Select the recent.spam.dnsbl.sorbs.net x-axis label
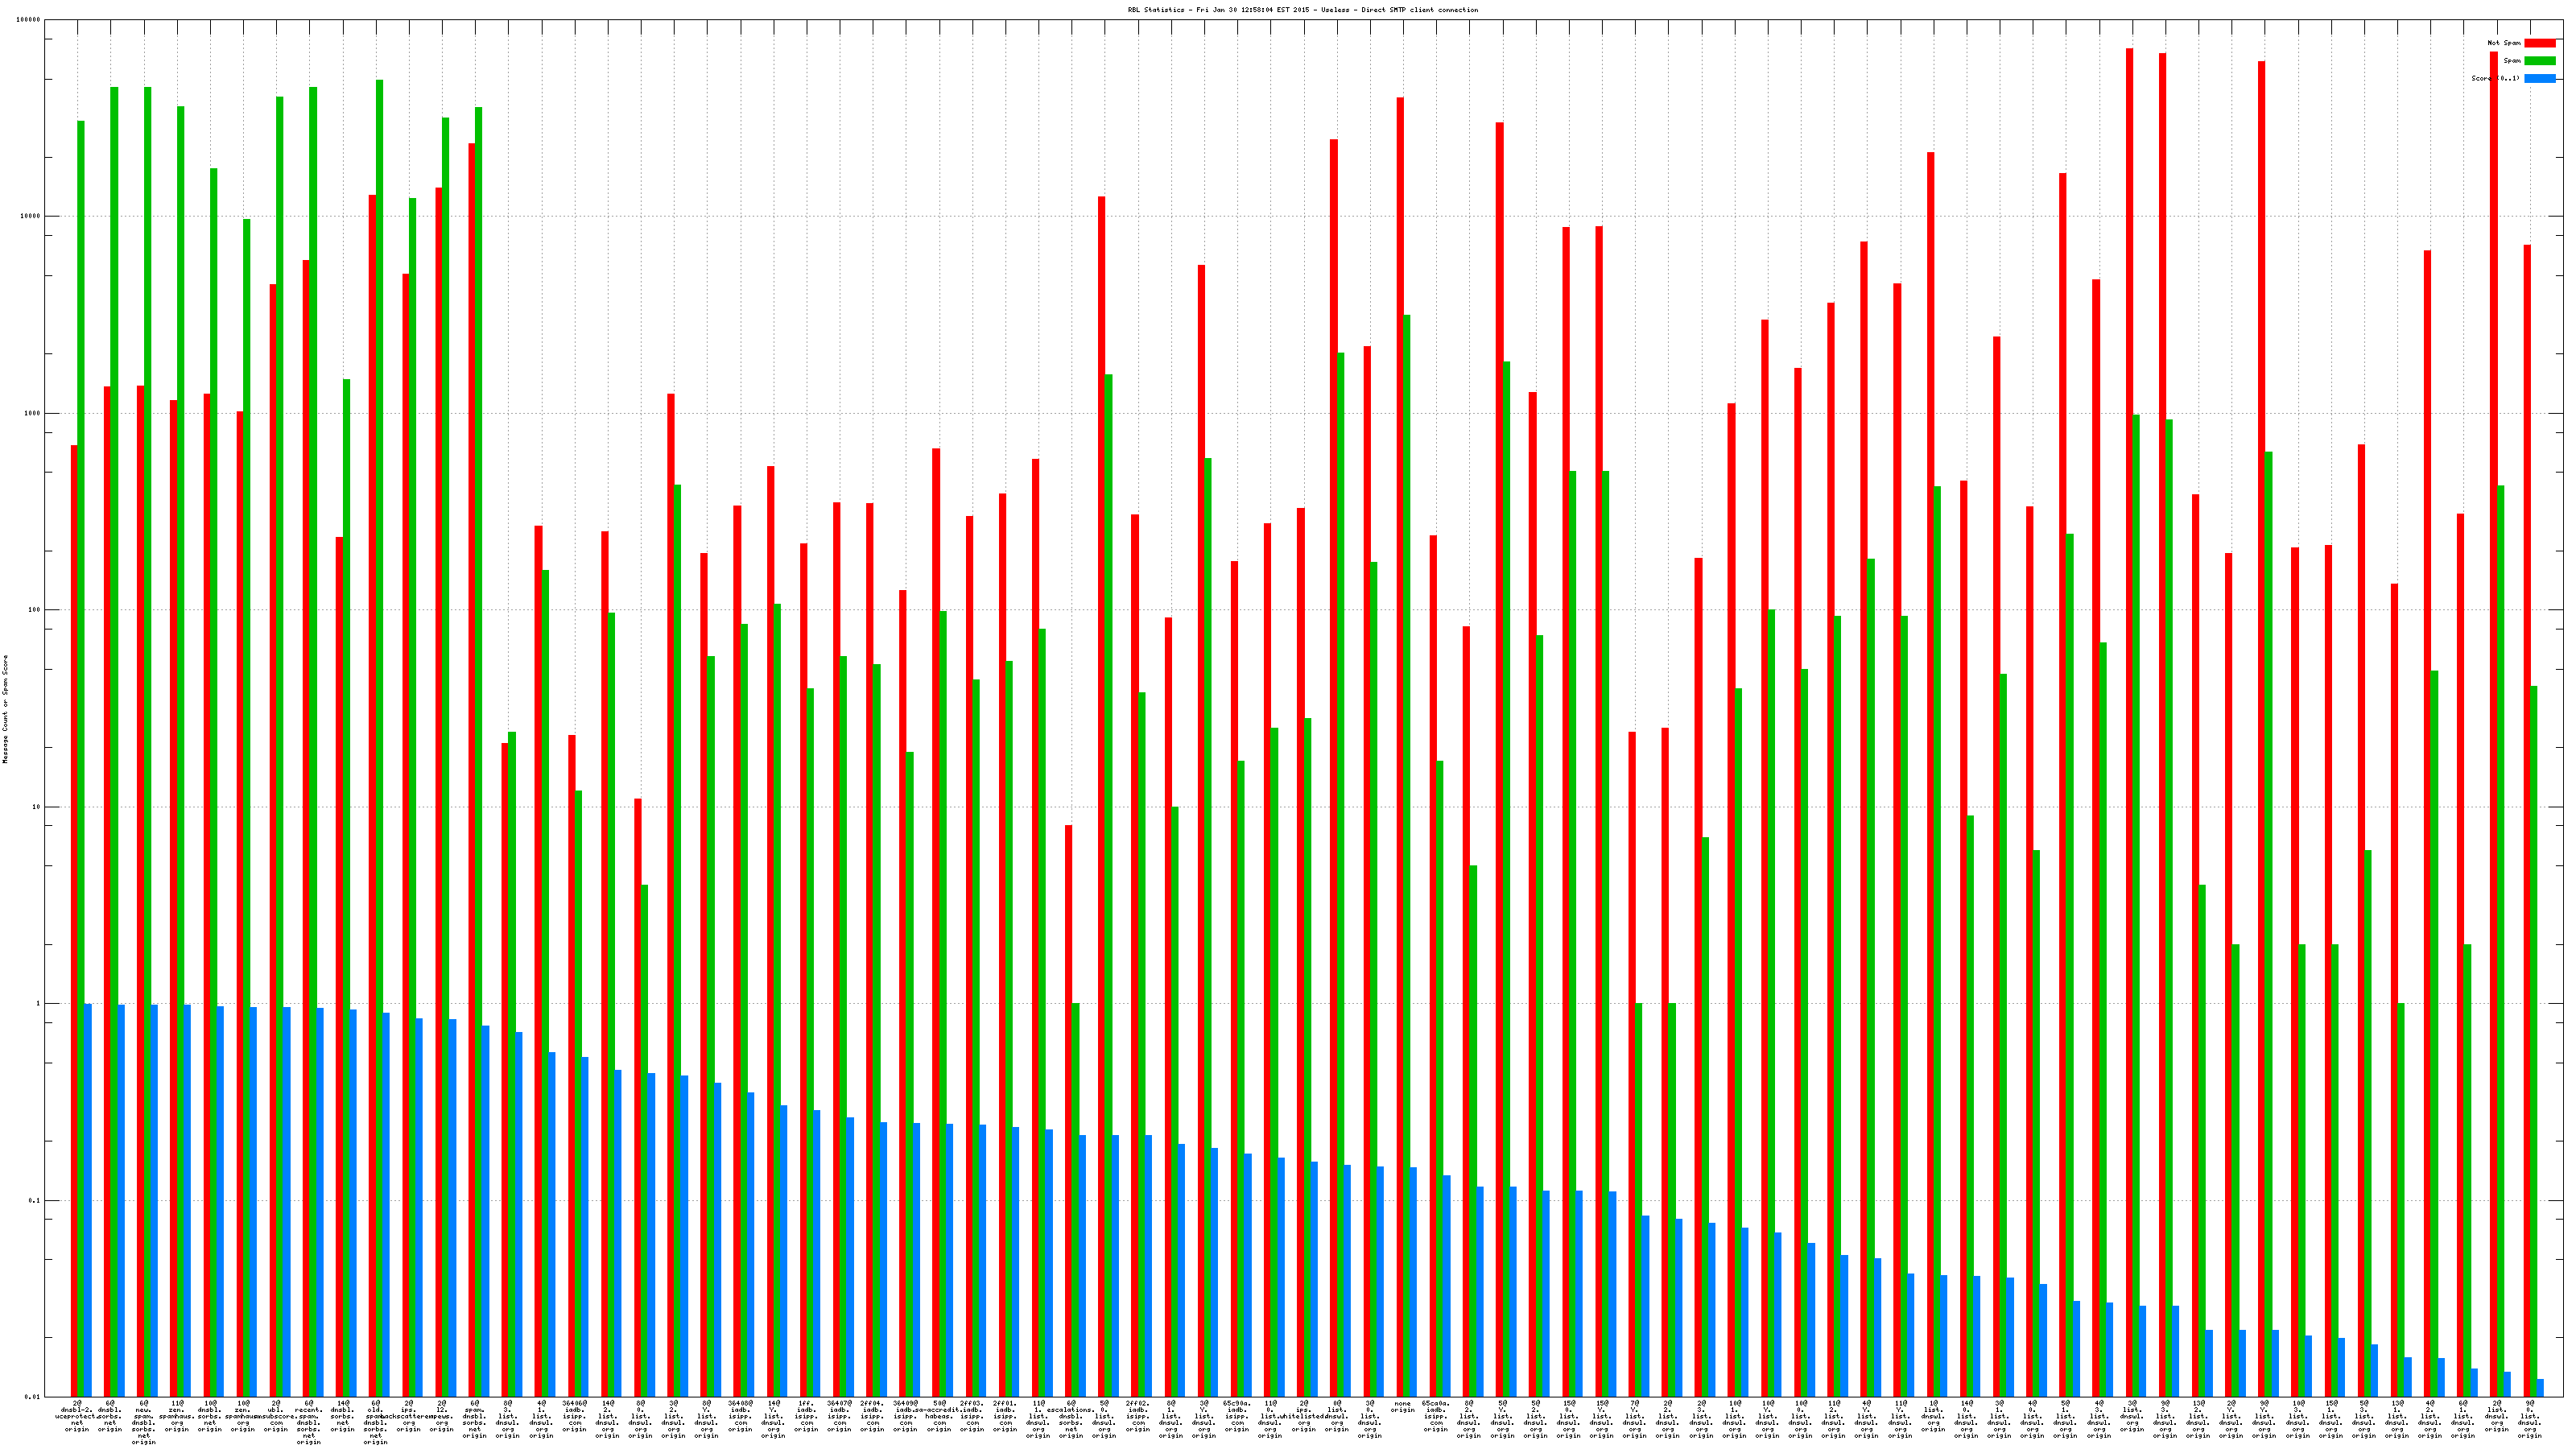Screen dimensions: 2576x1449 pyautogui.click(x=309, y=1422)
